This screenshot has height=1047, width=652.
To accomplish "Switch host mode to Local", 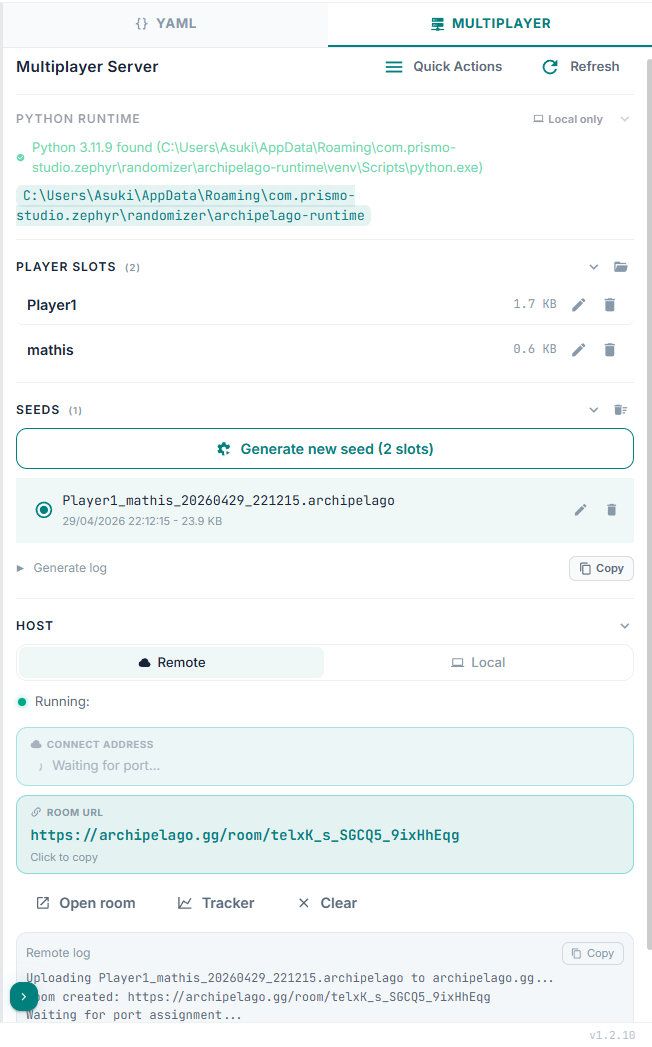I will [478, 662].
